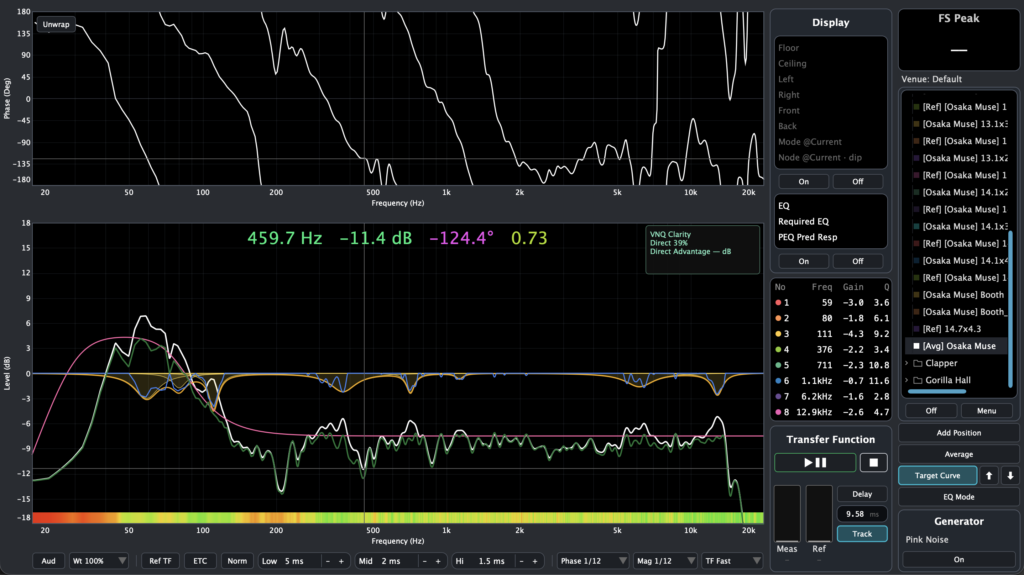1024x575 pixels.
Task: Click the purple dot of EQ band 7
Action: (778, 397)
